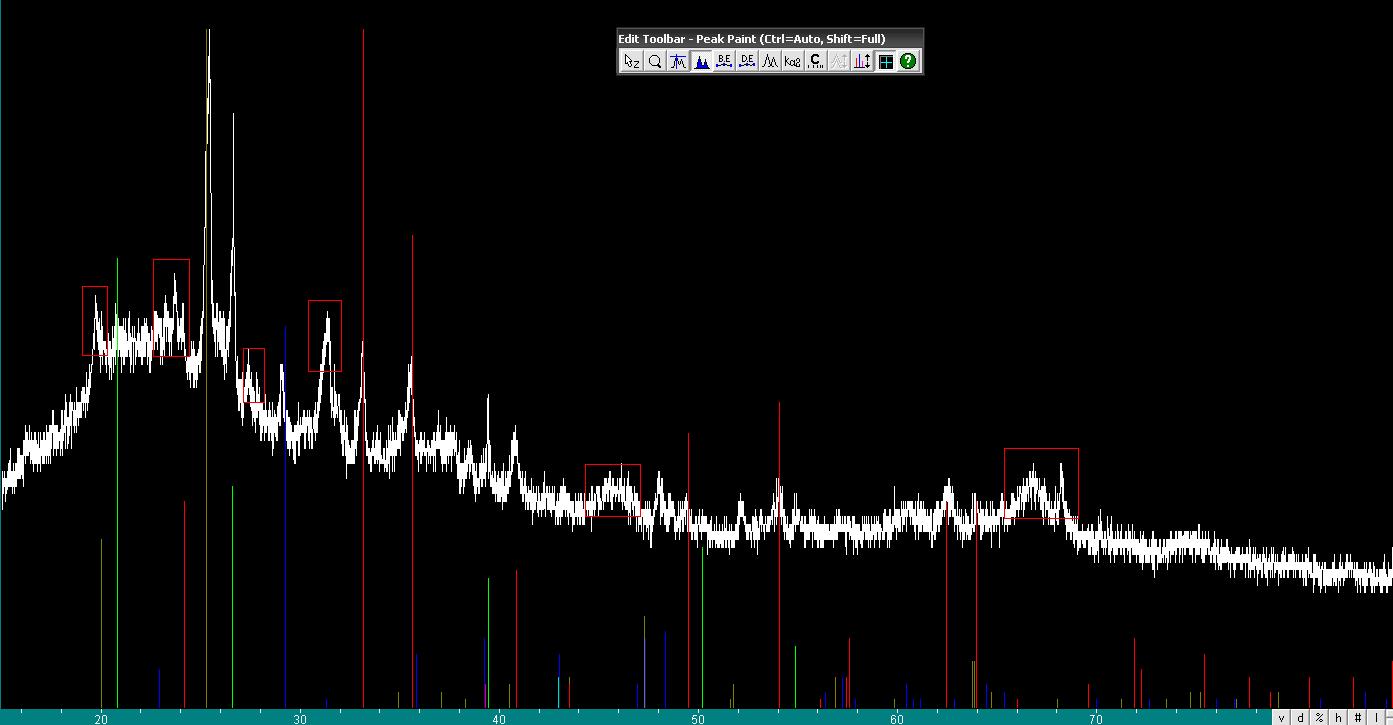The width and height of the screenshot is (1393, 725).
Task: Click the 'v' button in bottom-right corner
Action: click(x=1281, y=717)
